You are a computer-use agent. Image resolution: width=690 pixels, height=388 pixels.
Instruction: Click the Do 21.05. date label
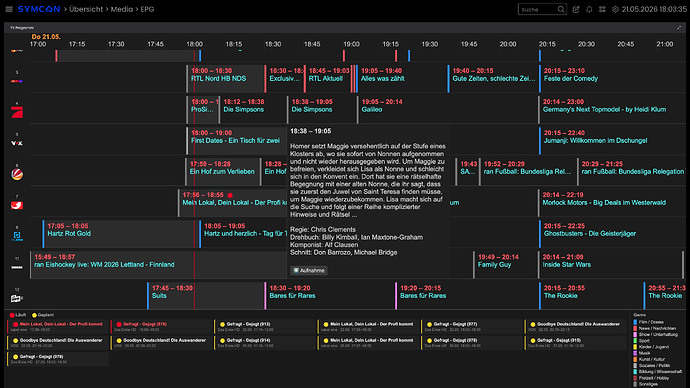tap(46, 37)
